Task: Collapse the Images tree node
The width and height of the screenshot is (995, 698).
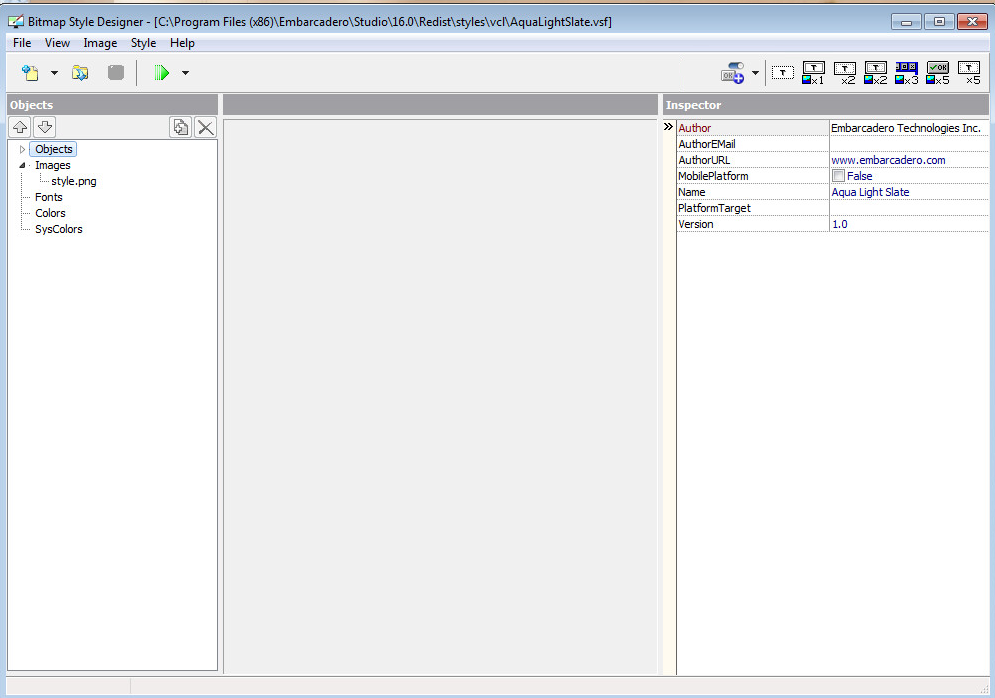Action: coord(22,166)
